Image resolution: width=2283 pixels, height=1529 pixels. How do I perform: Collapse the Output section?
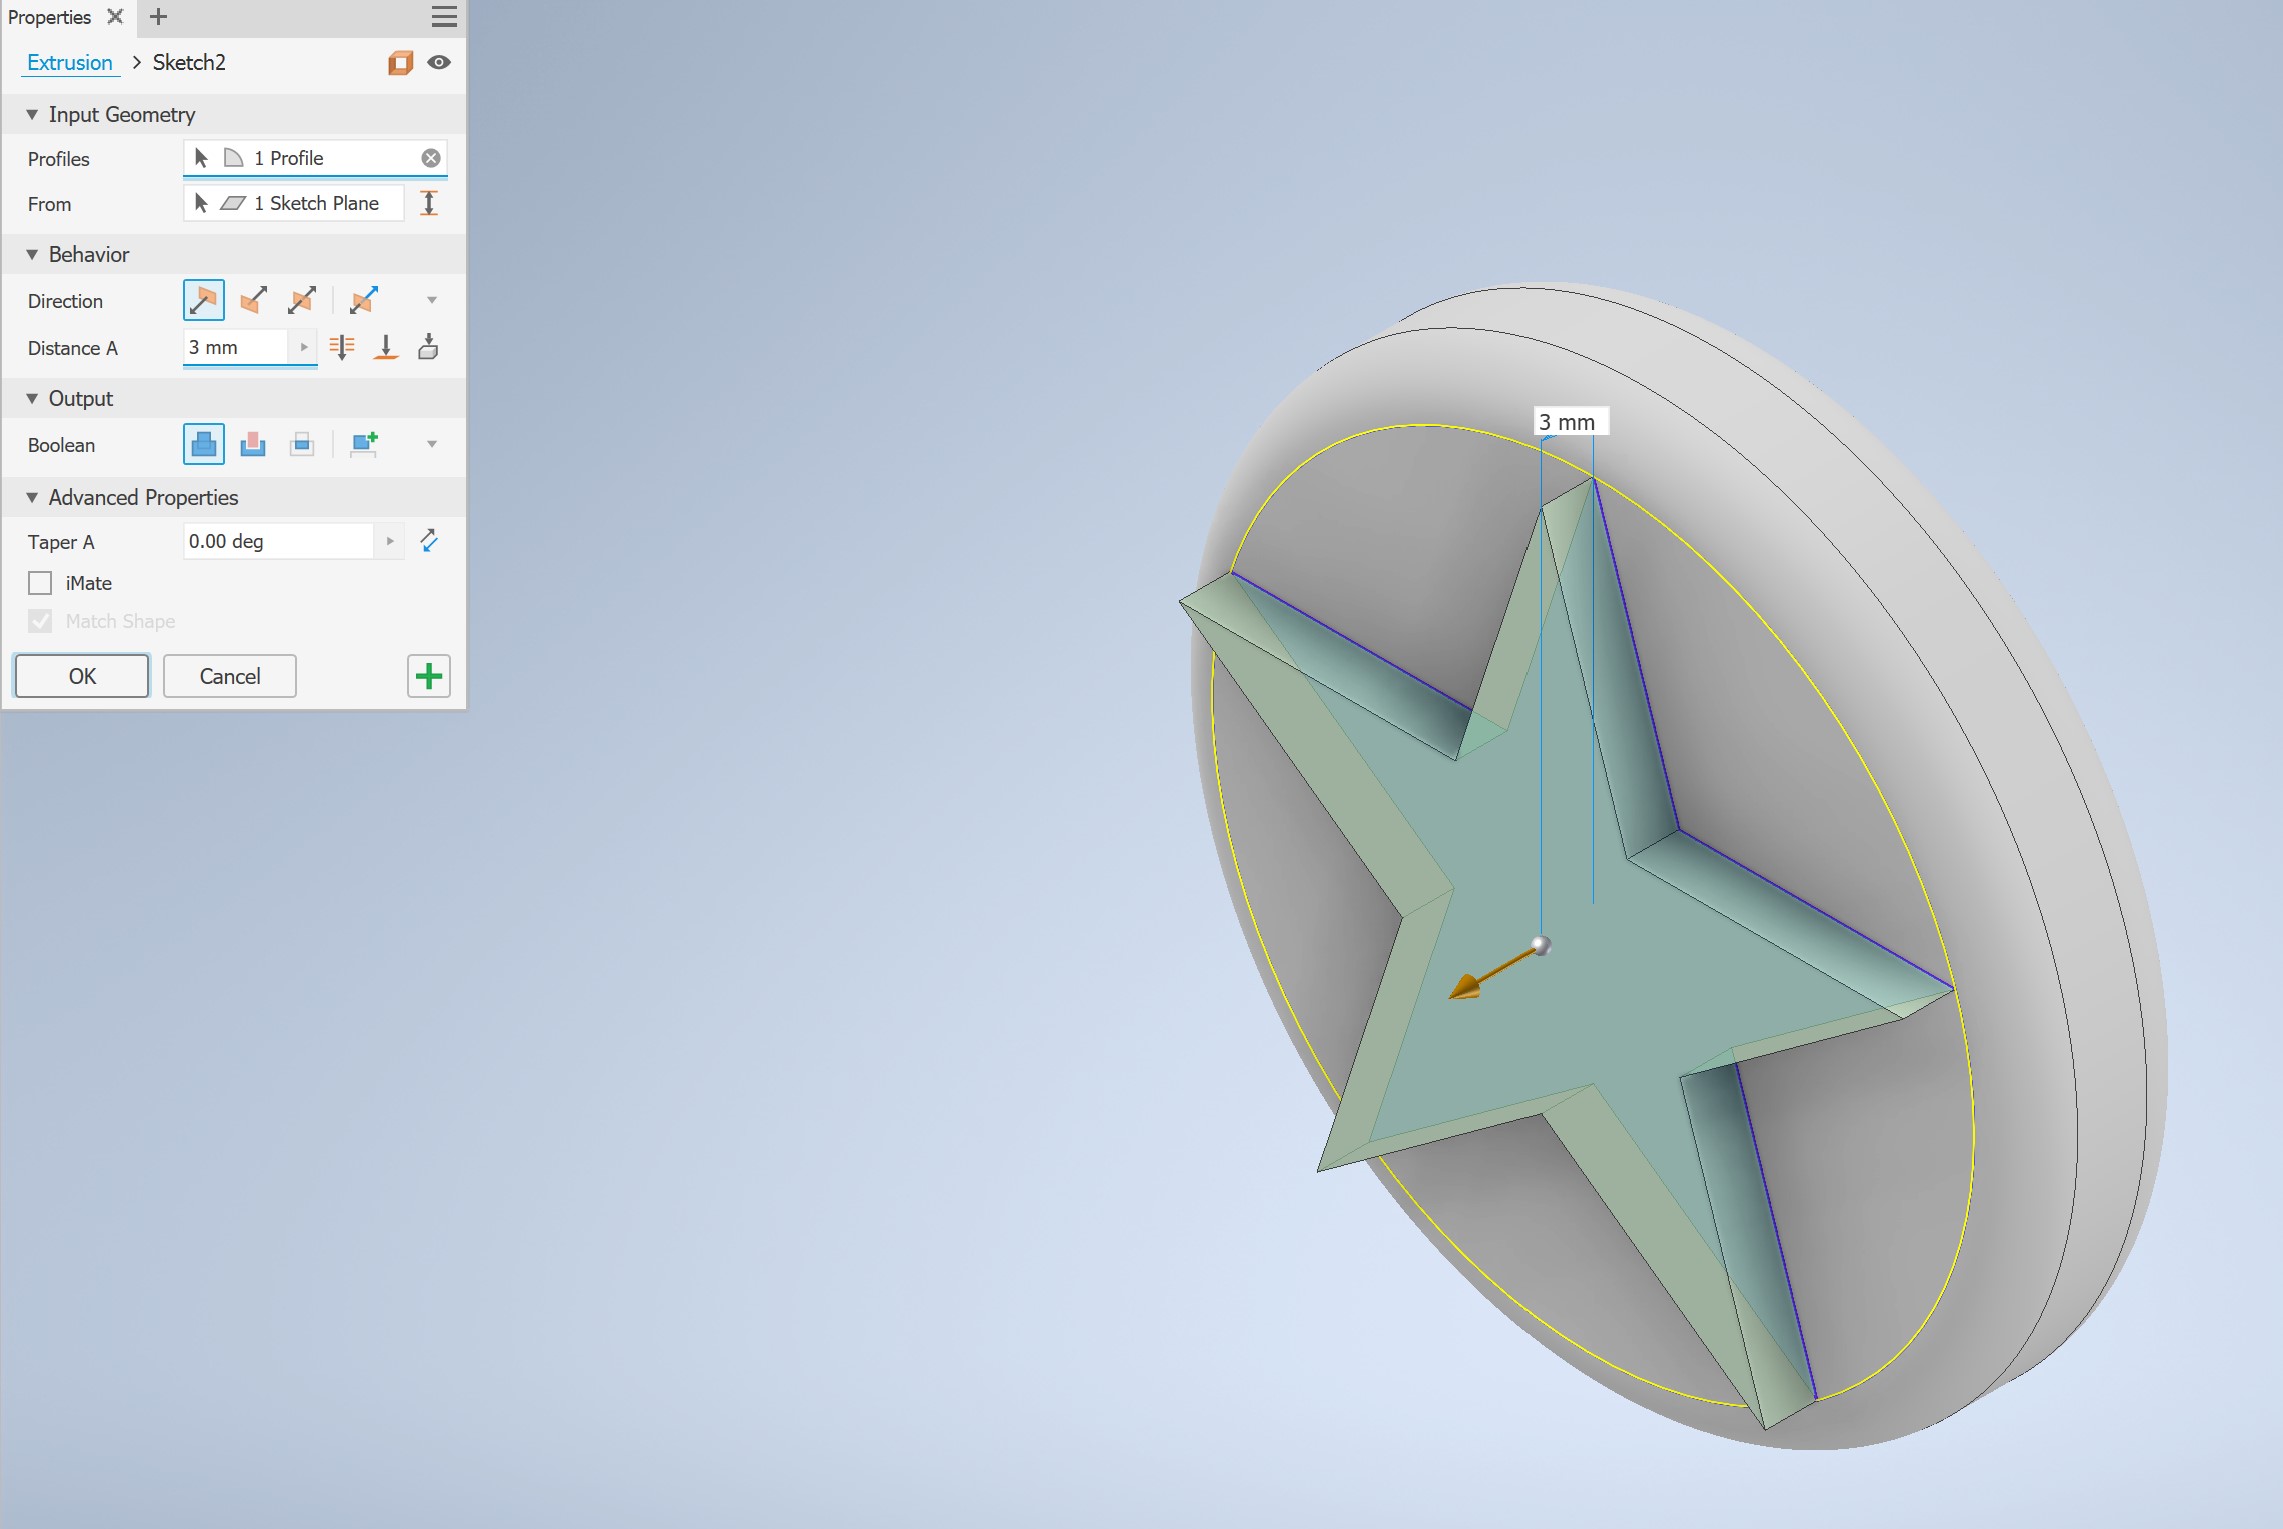click(32, 398)
